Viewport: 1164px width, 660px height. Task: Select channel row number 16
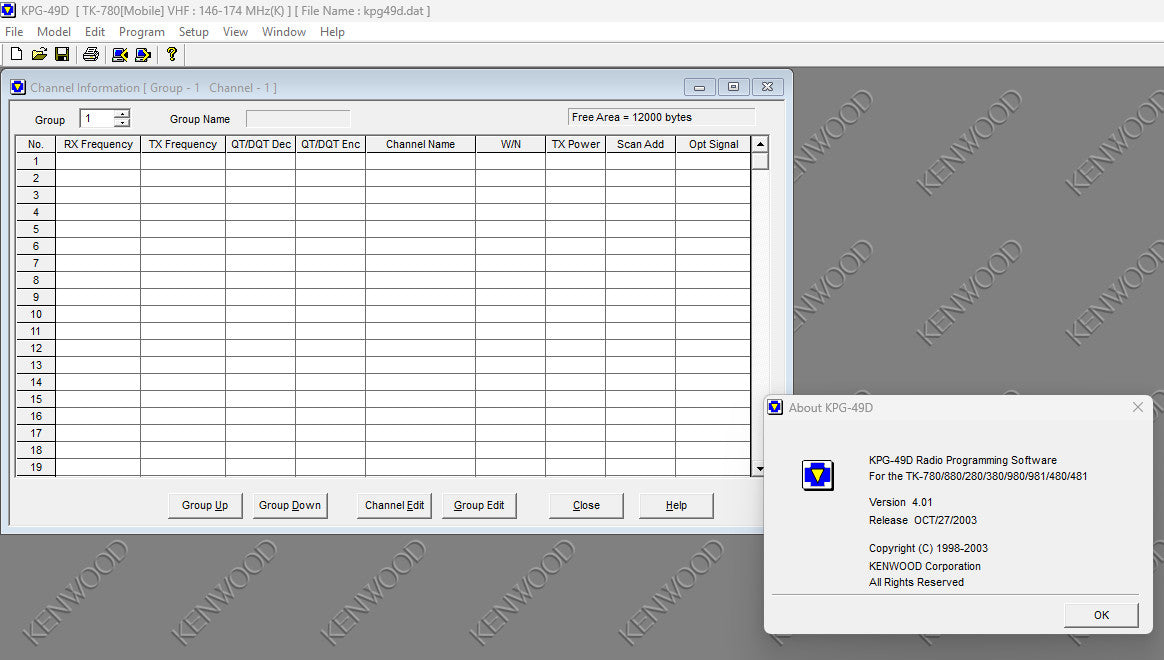point(36,416)
